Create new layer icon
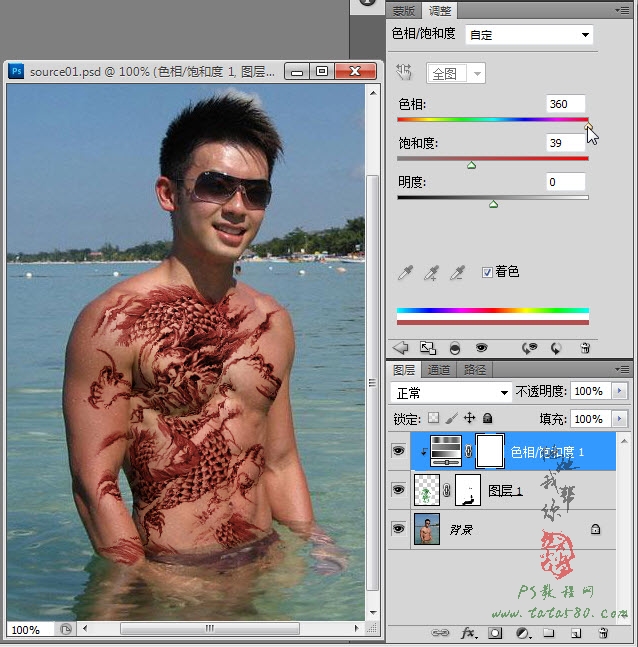Image resolution: width=638 pixels, height=647 pixels. point(576,633)
